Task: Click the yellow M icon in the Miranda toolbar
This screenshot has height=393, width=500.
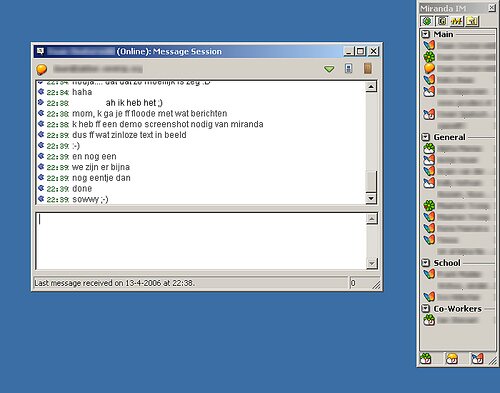Action: coord(456,21)
